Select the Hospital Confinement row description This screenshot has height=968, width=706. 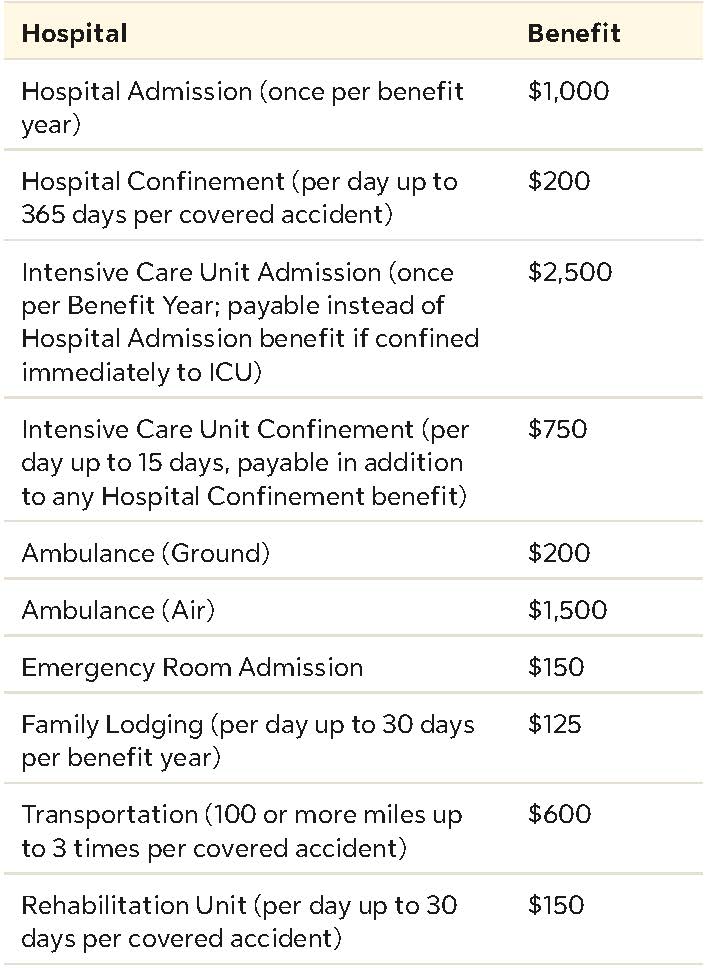click(x=239, y=197)
